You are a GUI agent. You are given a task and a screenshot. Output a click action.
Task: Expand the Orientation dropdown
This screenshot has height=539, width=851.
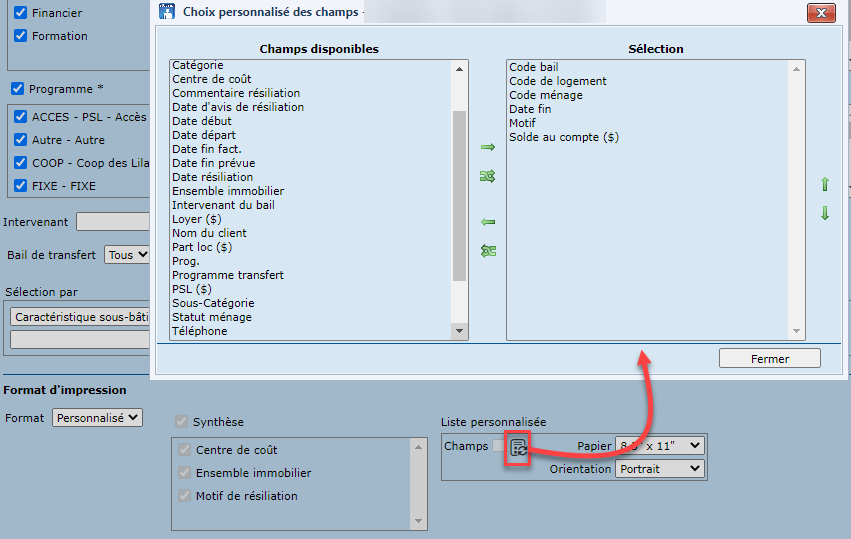660,468
